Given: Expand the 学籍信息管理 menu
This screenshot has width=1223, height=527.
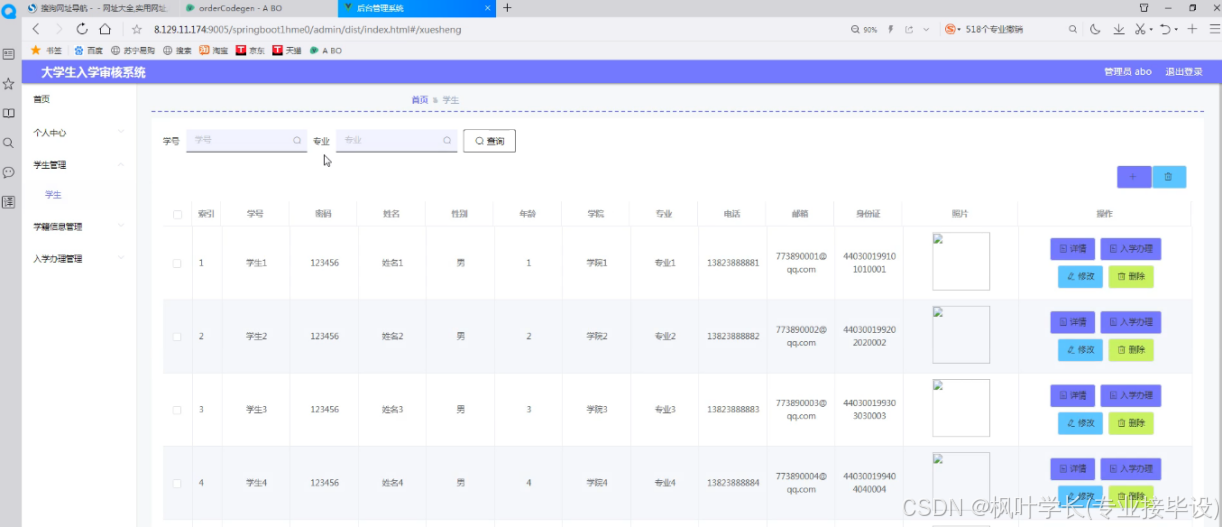Looking at the screenshot, I should (79, 226).
